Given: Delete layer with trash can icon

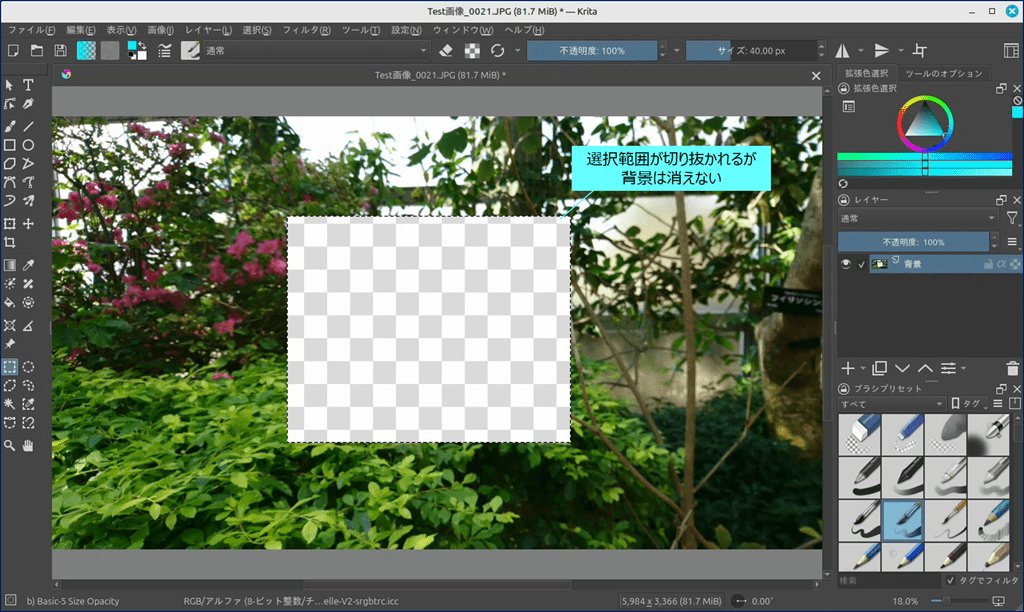Looking at the screenshot, I should tap(1013, 369).
